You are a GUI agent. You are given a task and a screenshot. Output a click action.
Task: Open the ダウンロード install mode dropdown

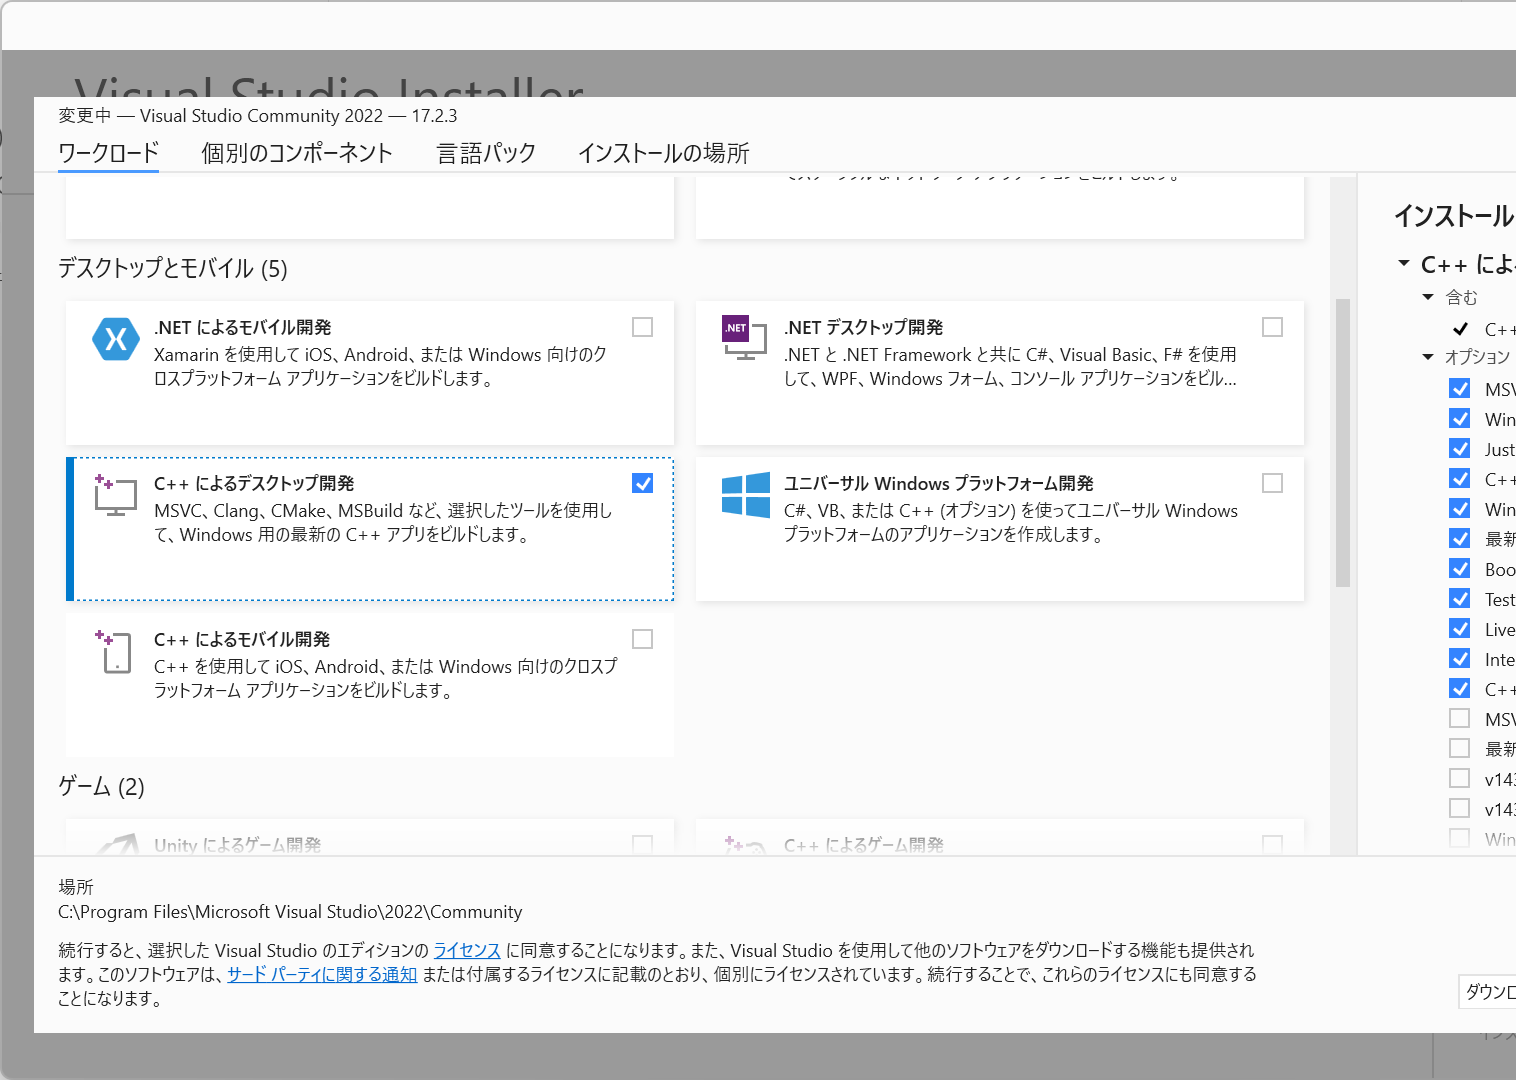click(1488, 991)
